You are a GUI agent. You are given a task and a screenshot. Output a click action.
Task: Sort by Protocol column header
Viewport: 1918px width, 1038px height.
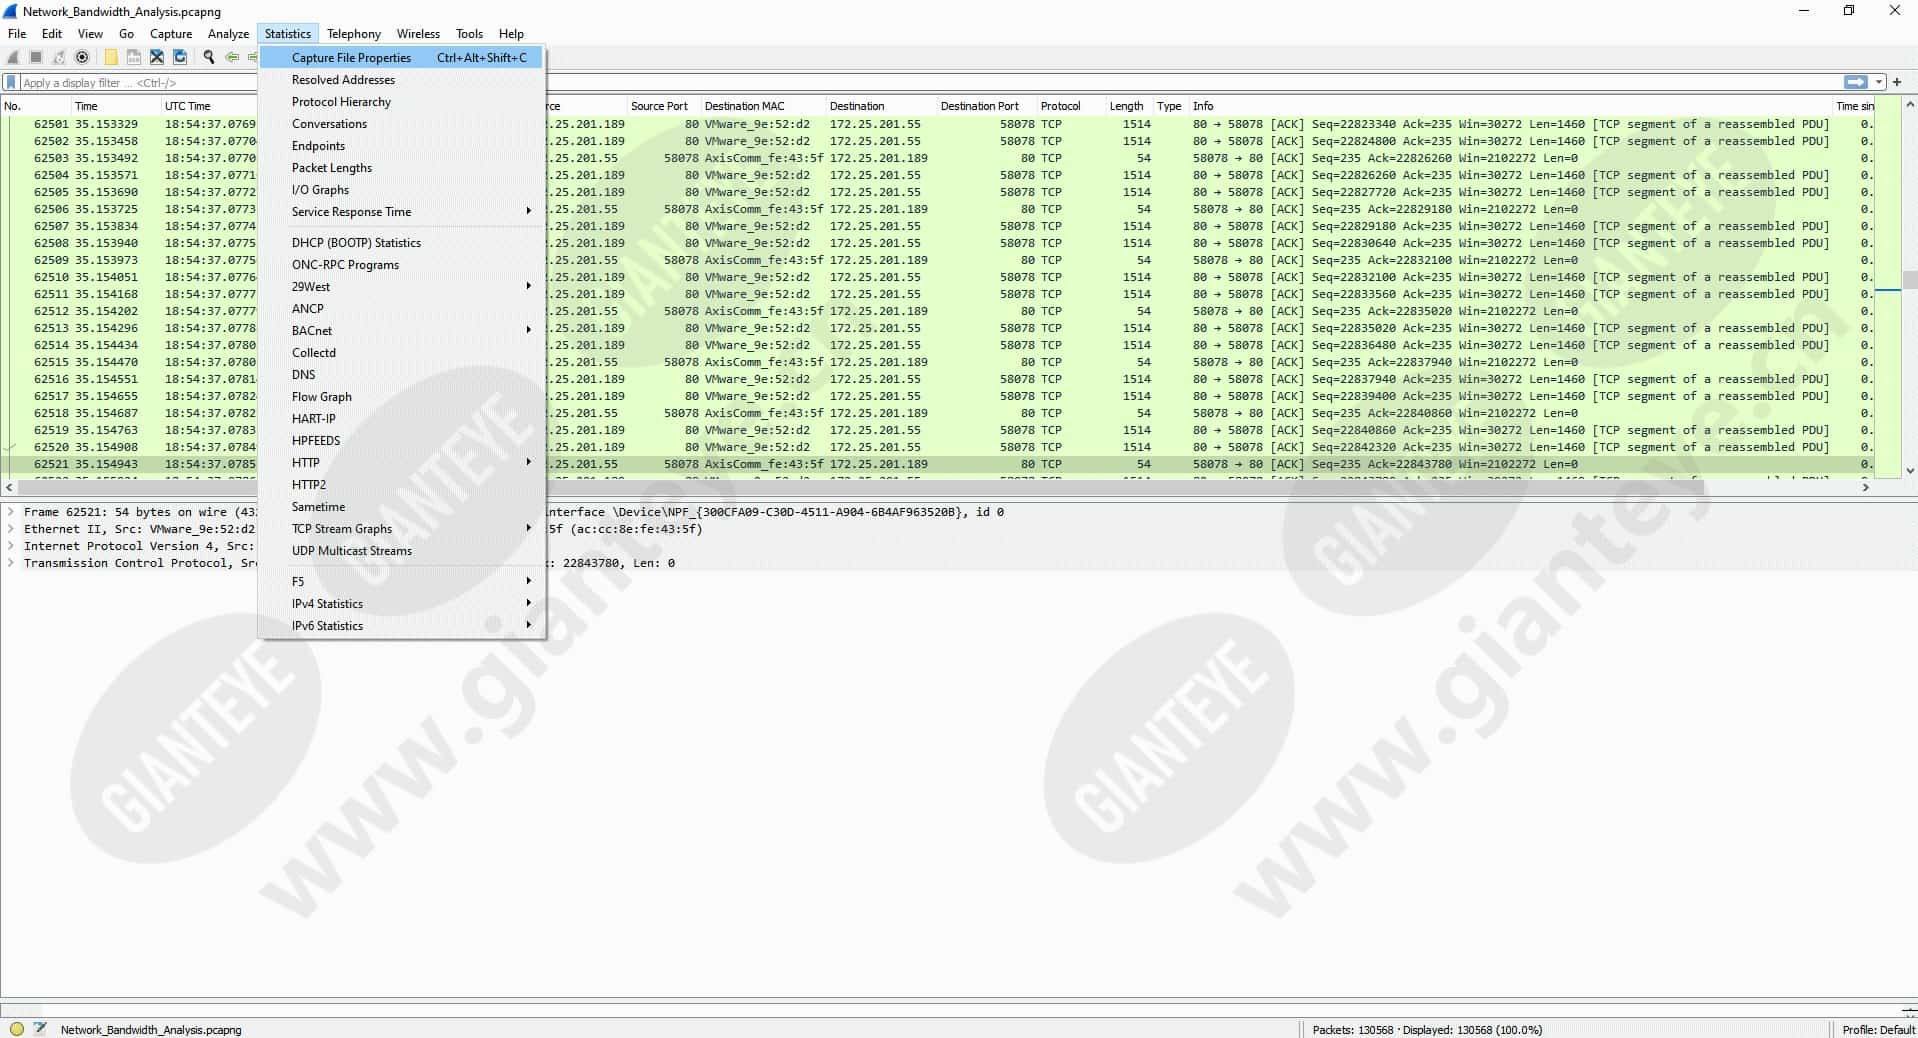coord(1071,105)
